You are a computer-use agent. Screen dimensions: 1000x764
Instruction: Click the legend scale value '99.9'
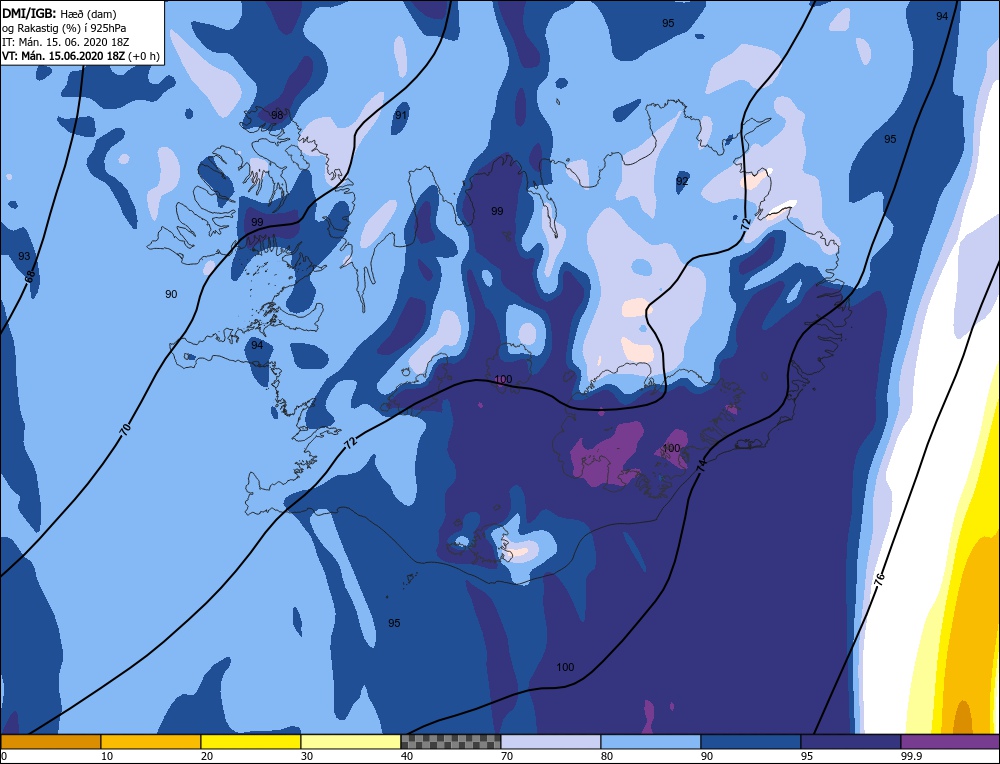pyautogui.click(x=911, y=756)
